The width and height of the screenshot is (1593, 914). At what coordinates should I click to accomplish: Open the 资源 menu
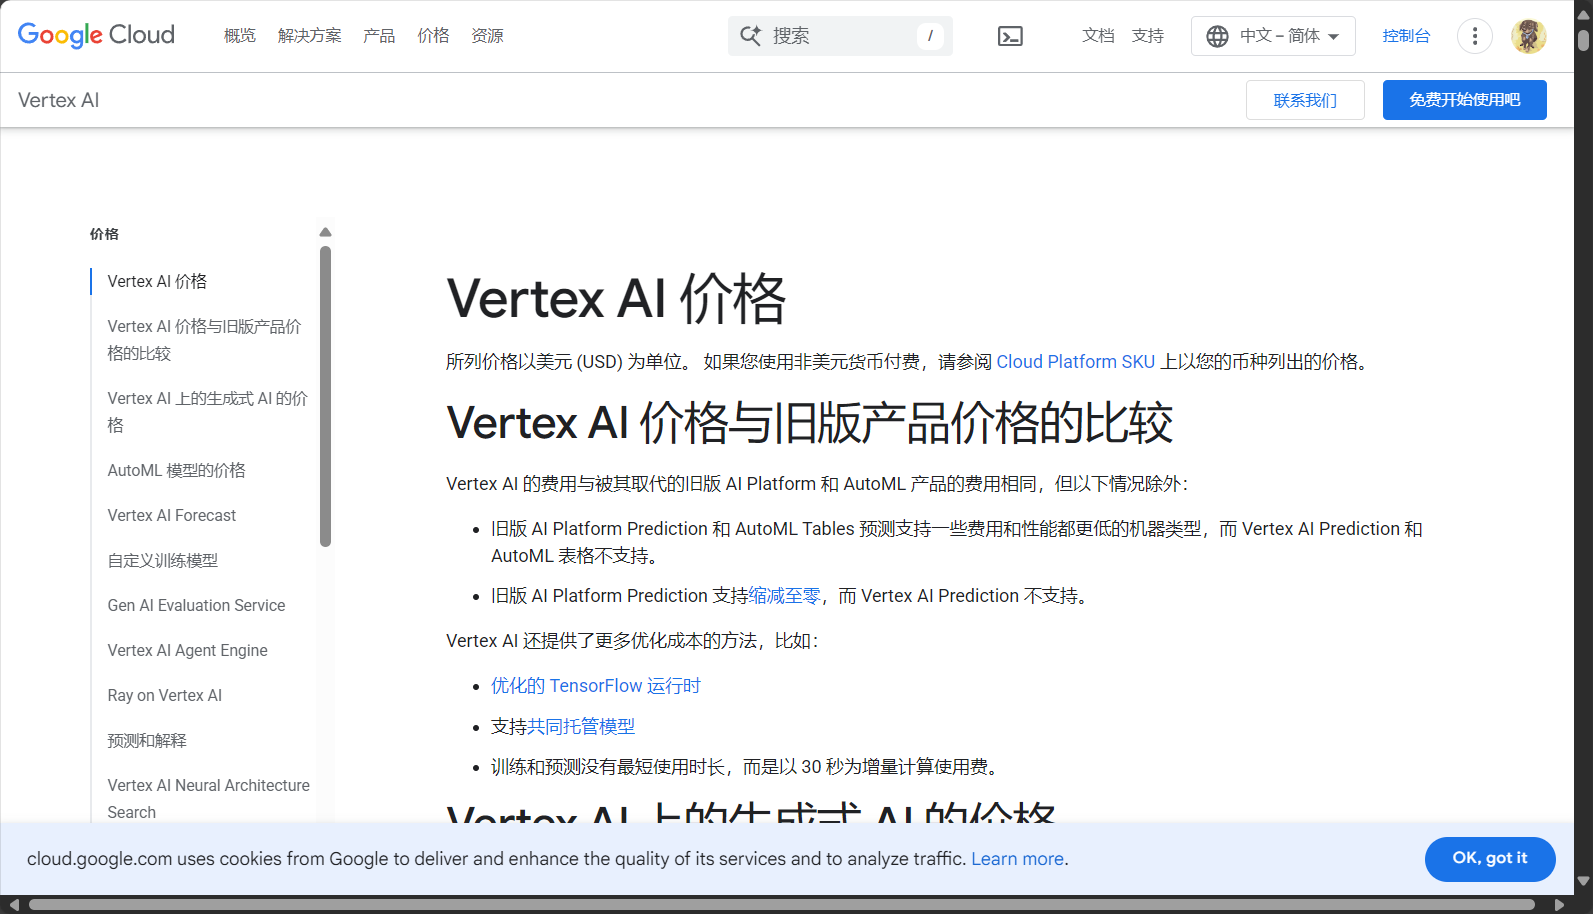pos(487,36)
